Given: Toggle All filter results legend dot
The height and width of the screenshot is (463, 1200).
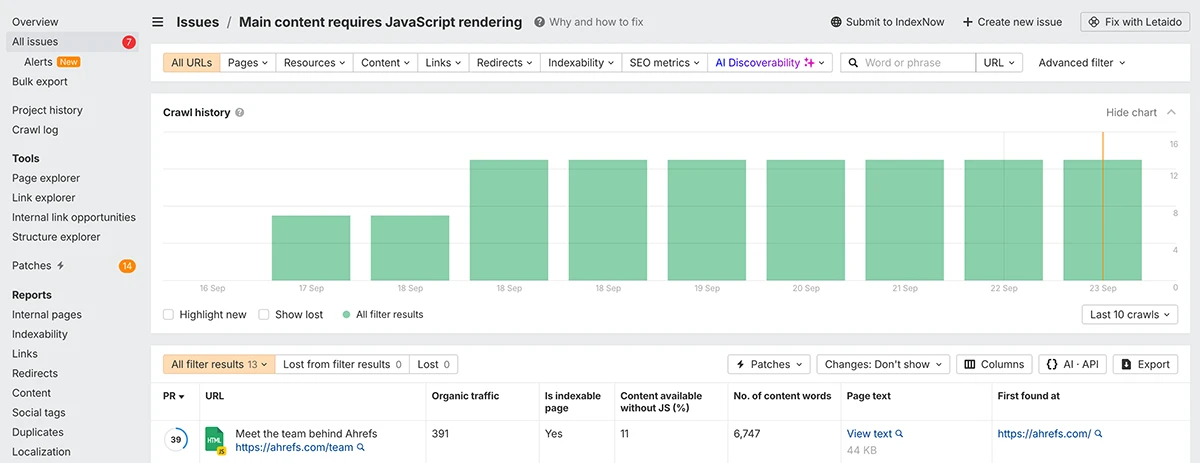Looking at the screenshot, I should (346, 314).
